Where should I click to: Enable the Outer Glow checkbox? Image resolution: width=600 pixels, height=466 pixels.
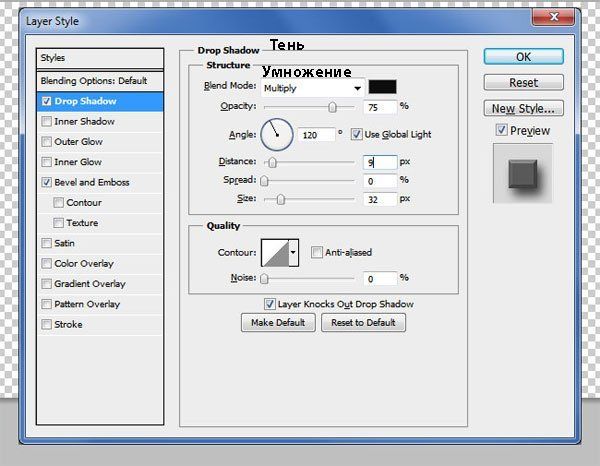[x=47, y=142]
